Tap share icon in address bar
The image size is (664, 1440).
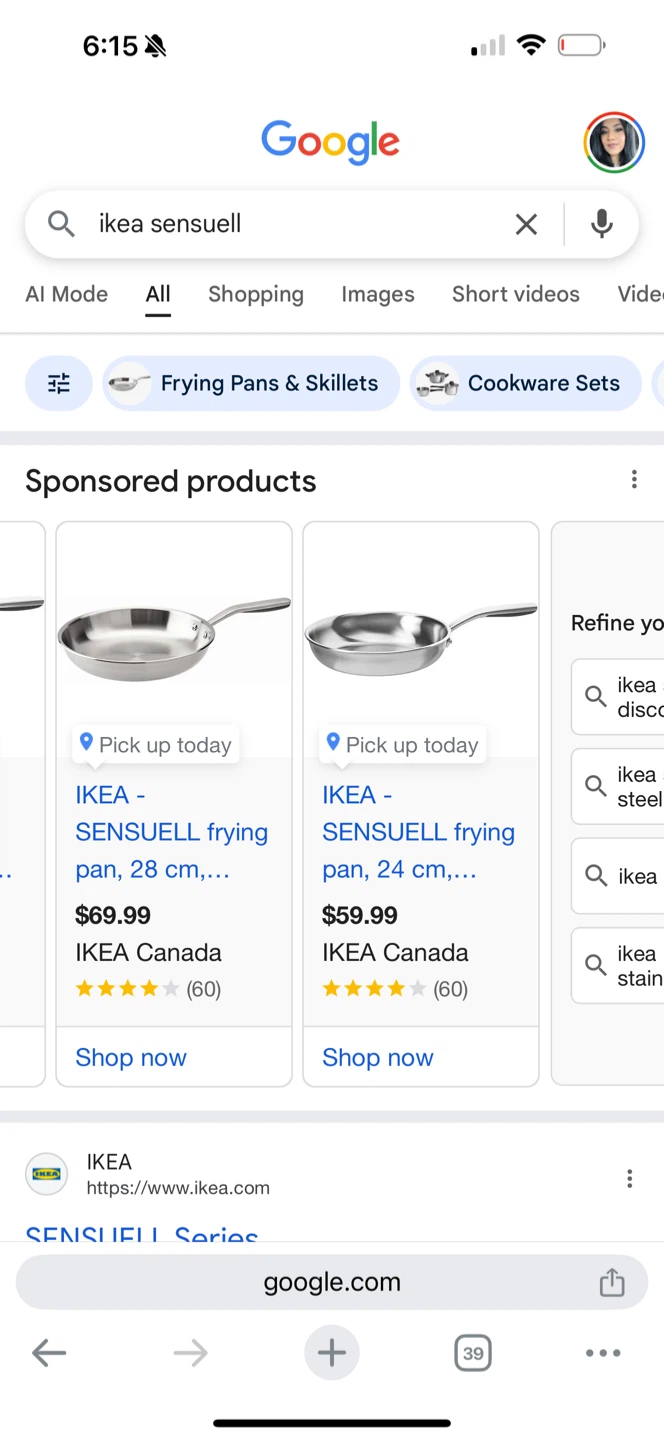(x=612, y=1282)
